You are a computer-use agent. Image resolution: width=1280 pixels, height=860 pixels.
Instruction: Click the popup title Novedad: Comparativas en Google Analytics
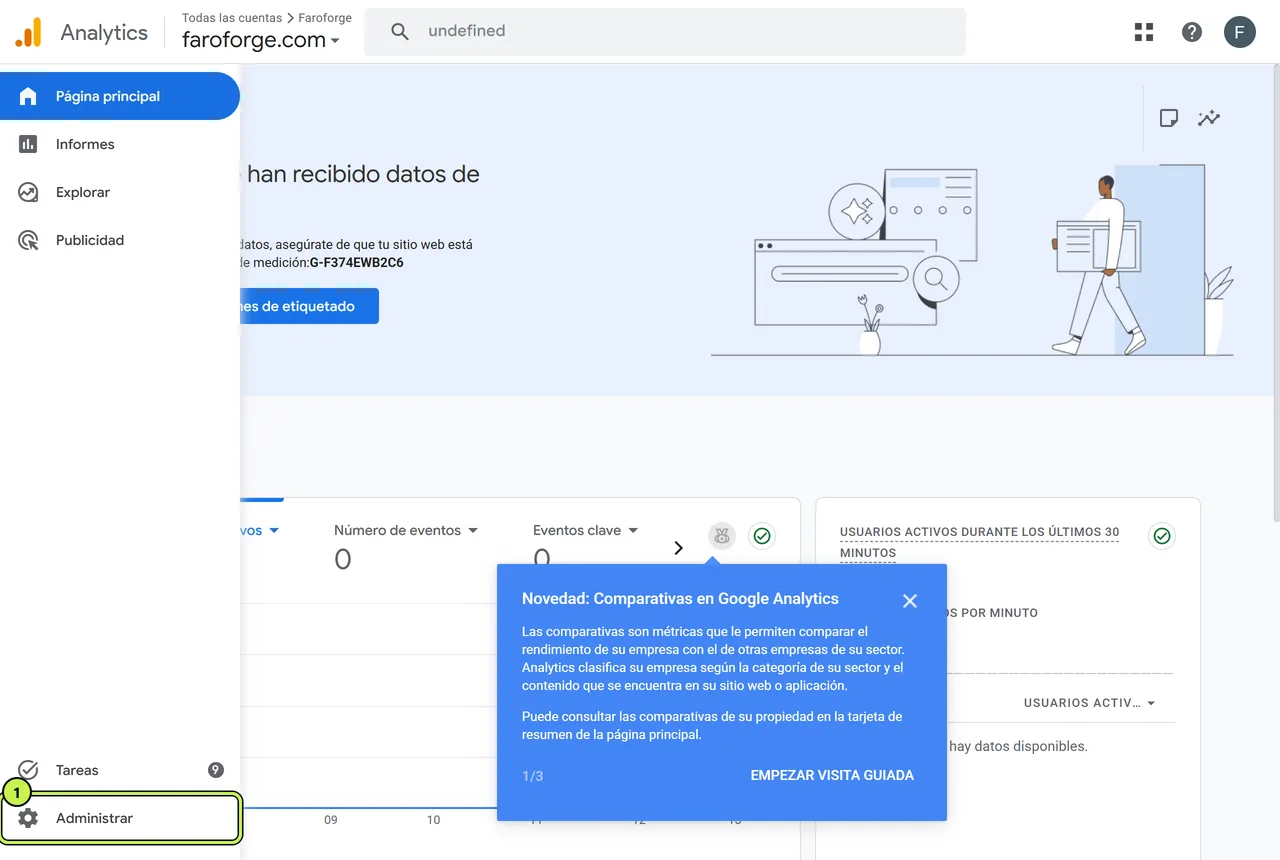pos(680,599)
